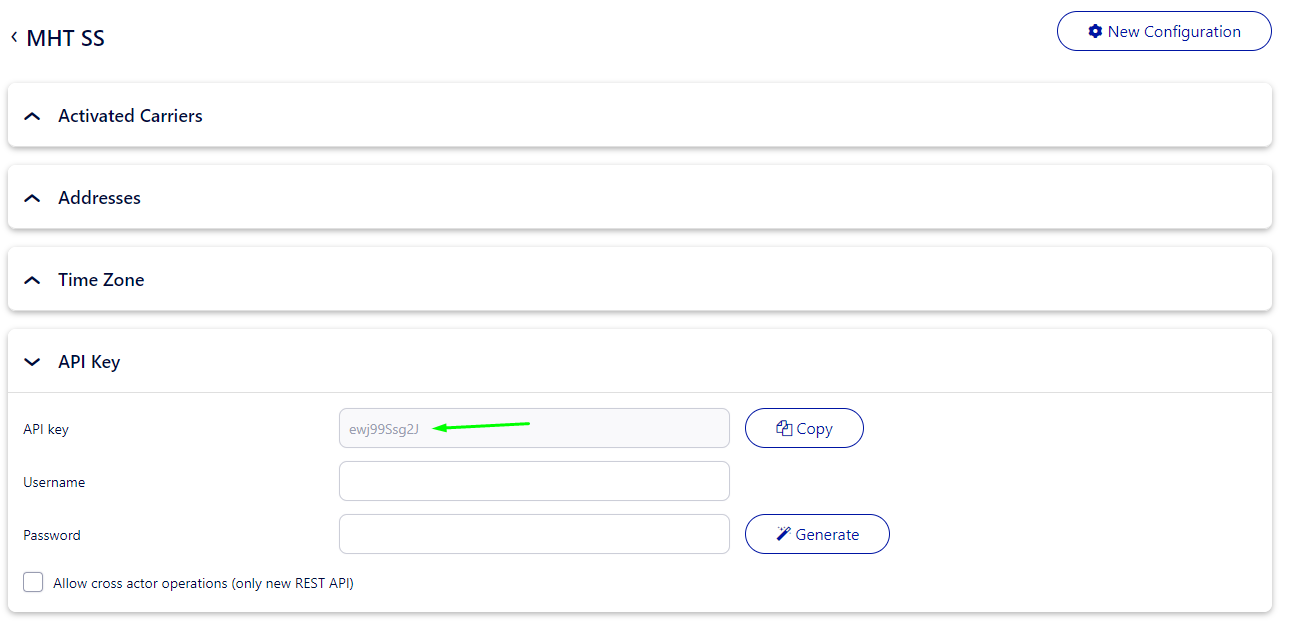Expand the Activated Carriers chevron
Image resolution: width=1290 pixels, height=622 pixels.
point(32,116)
